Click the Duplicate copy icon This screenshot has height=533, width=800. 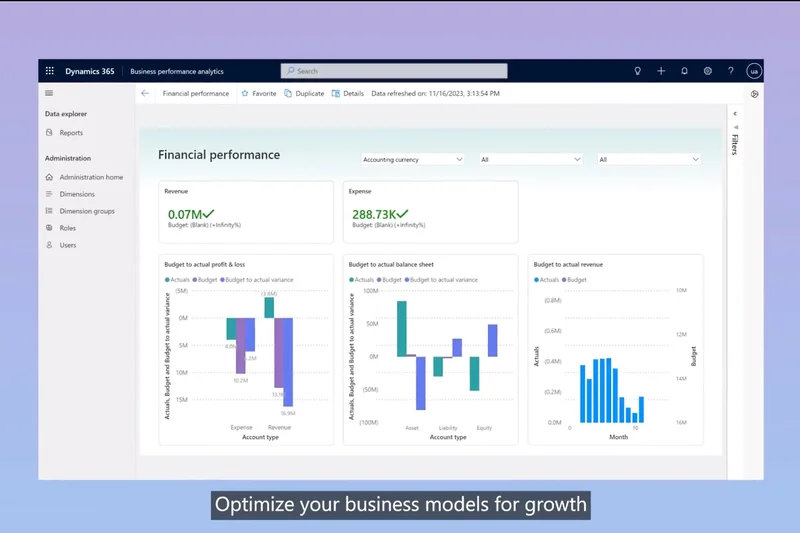(x=288, y=93)
